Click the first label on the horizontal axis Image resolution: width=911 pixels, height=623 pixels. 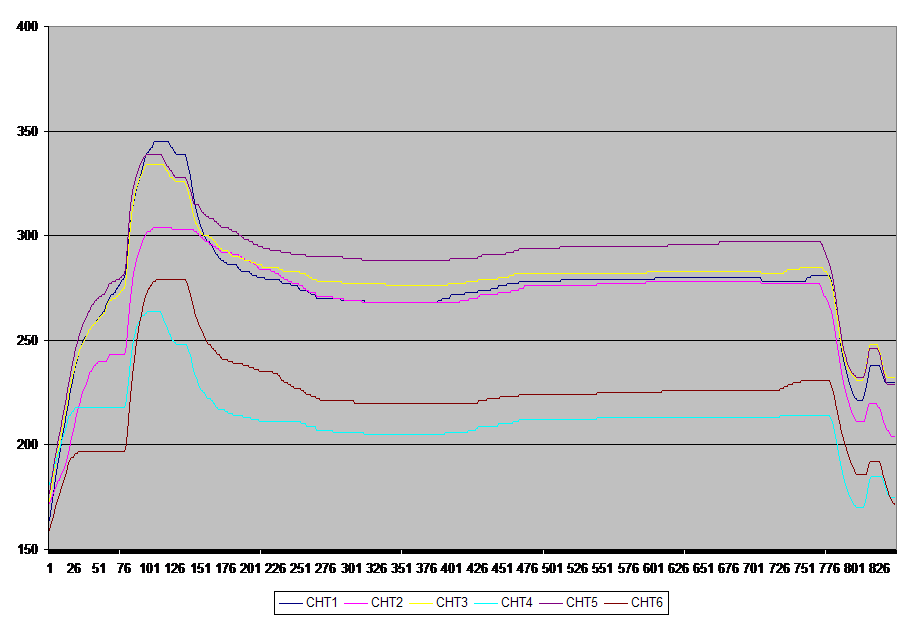50,566
